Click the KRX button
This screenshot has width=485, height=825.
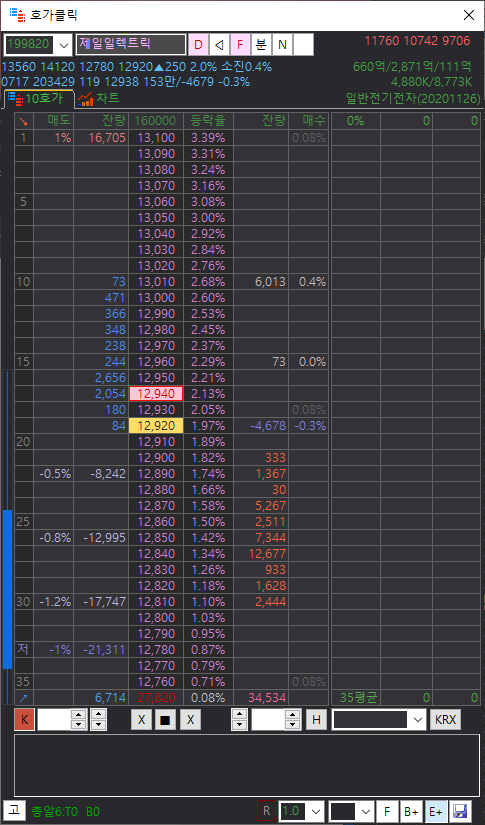click(446, 720)
